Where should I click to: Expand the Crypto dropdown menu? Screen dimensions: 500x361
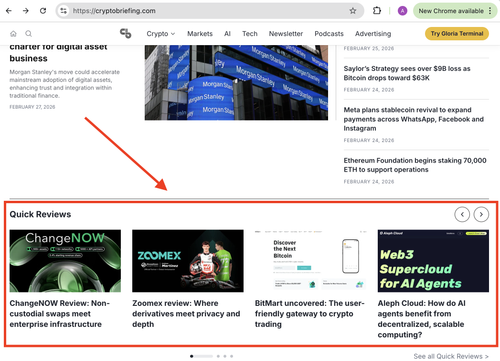(x=161, y=34)
